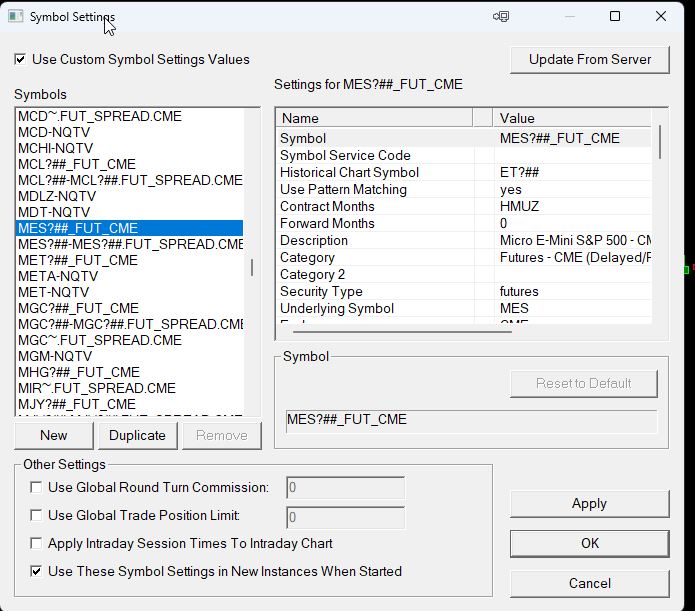Click the Category 2 row

(x=464, y=274)
